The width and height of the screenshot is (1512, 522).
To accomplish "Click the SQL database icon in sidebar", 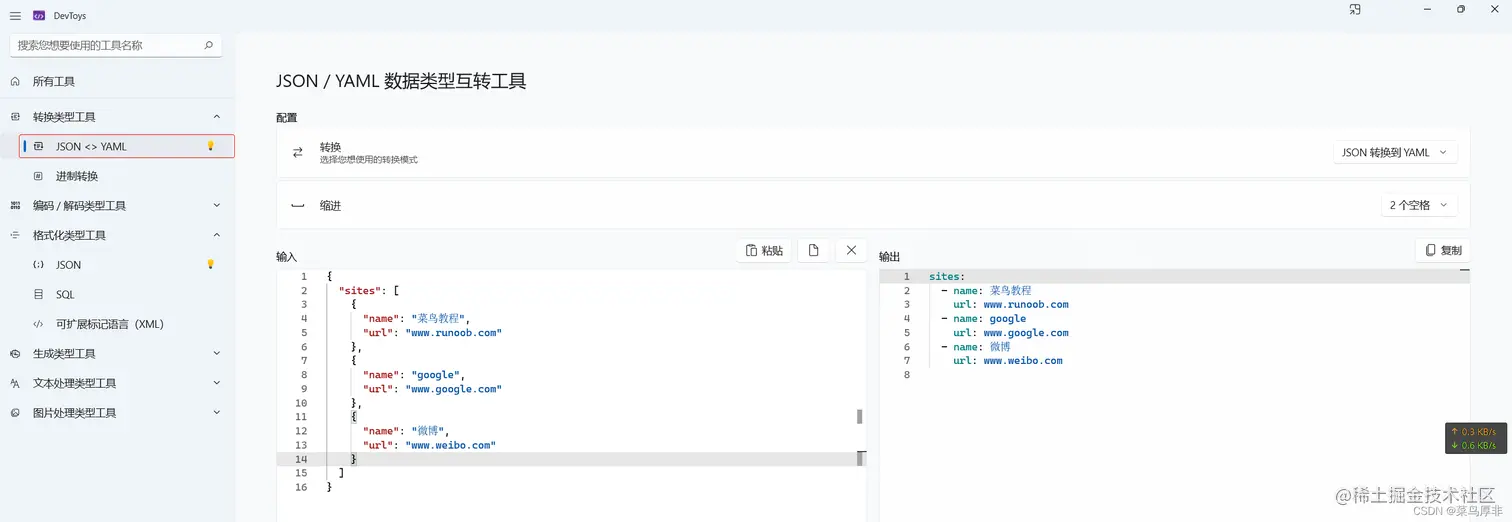I will [x=38, y=295].
